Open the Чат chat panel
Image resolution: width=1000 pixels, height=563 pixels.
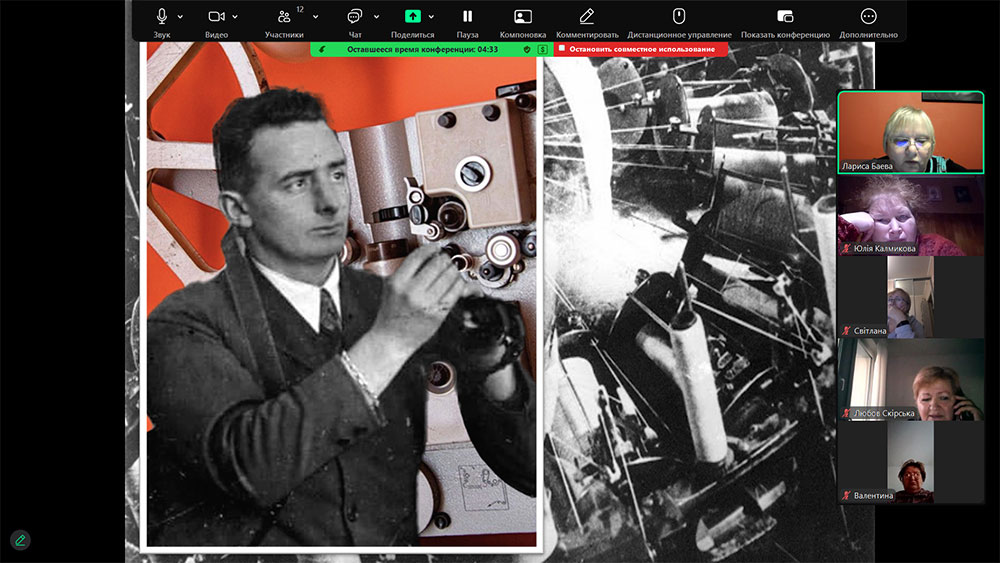(354, 17)
